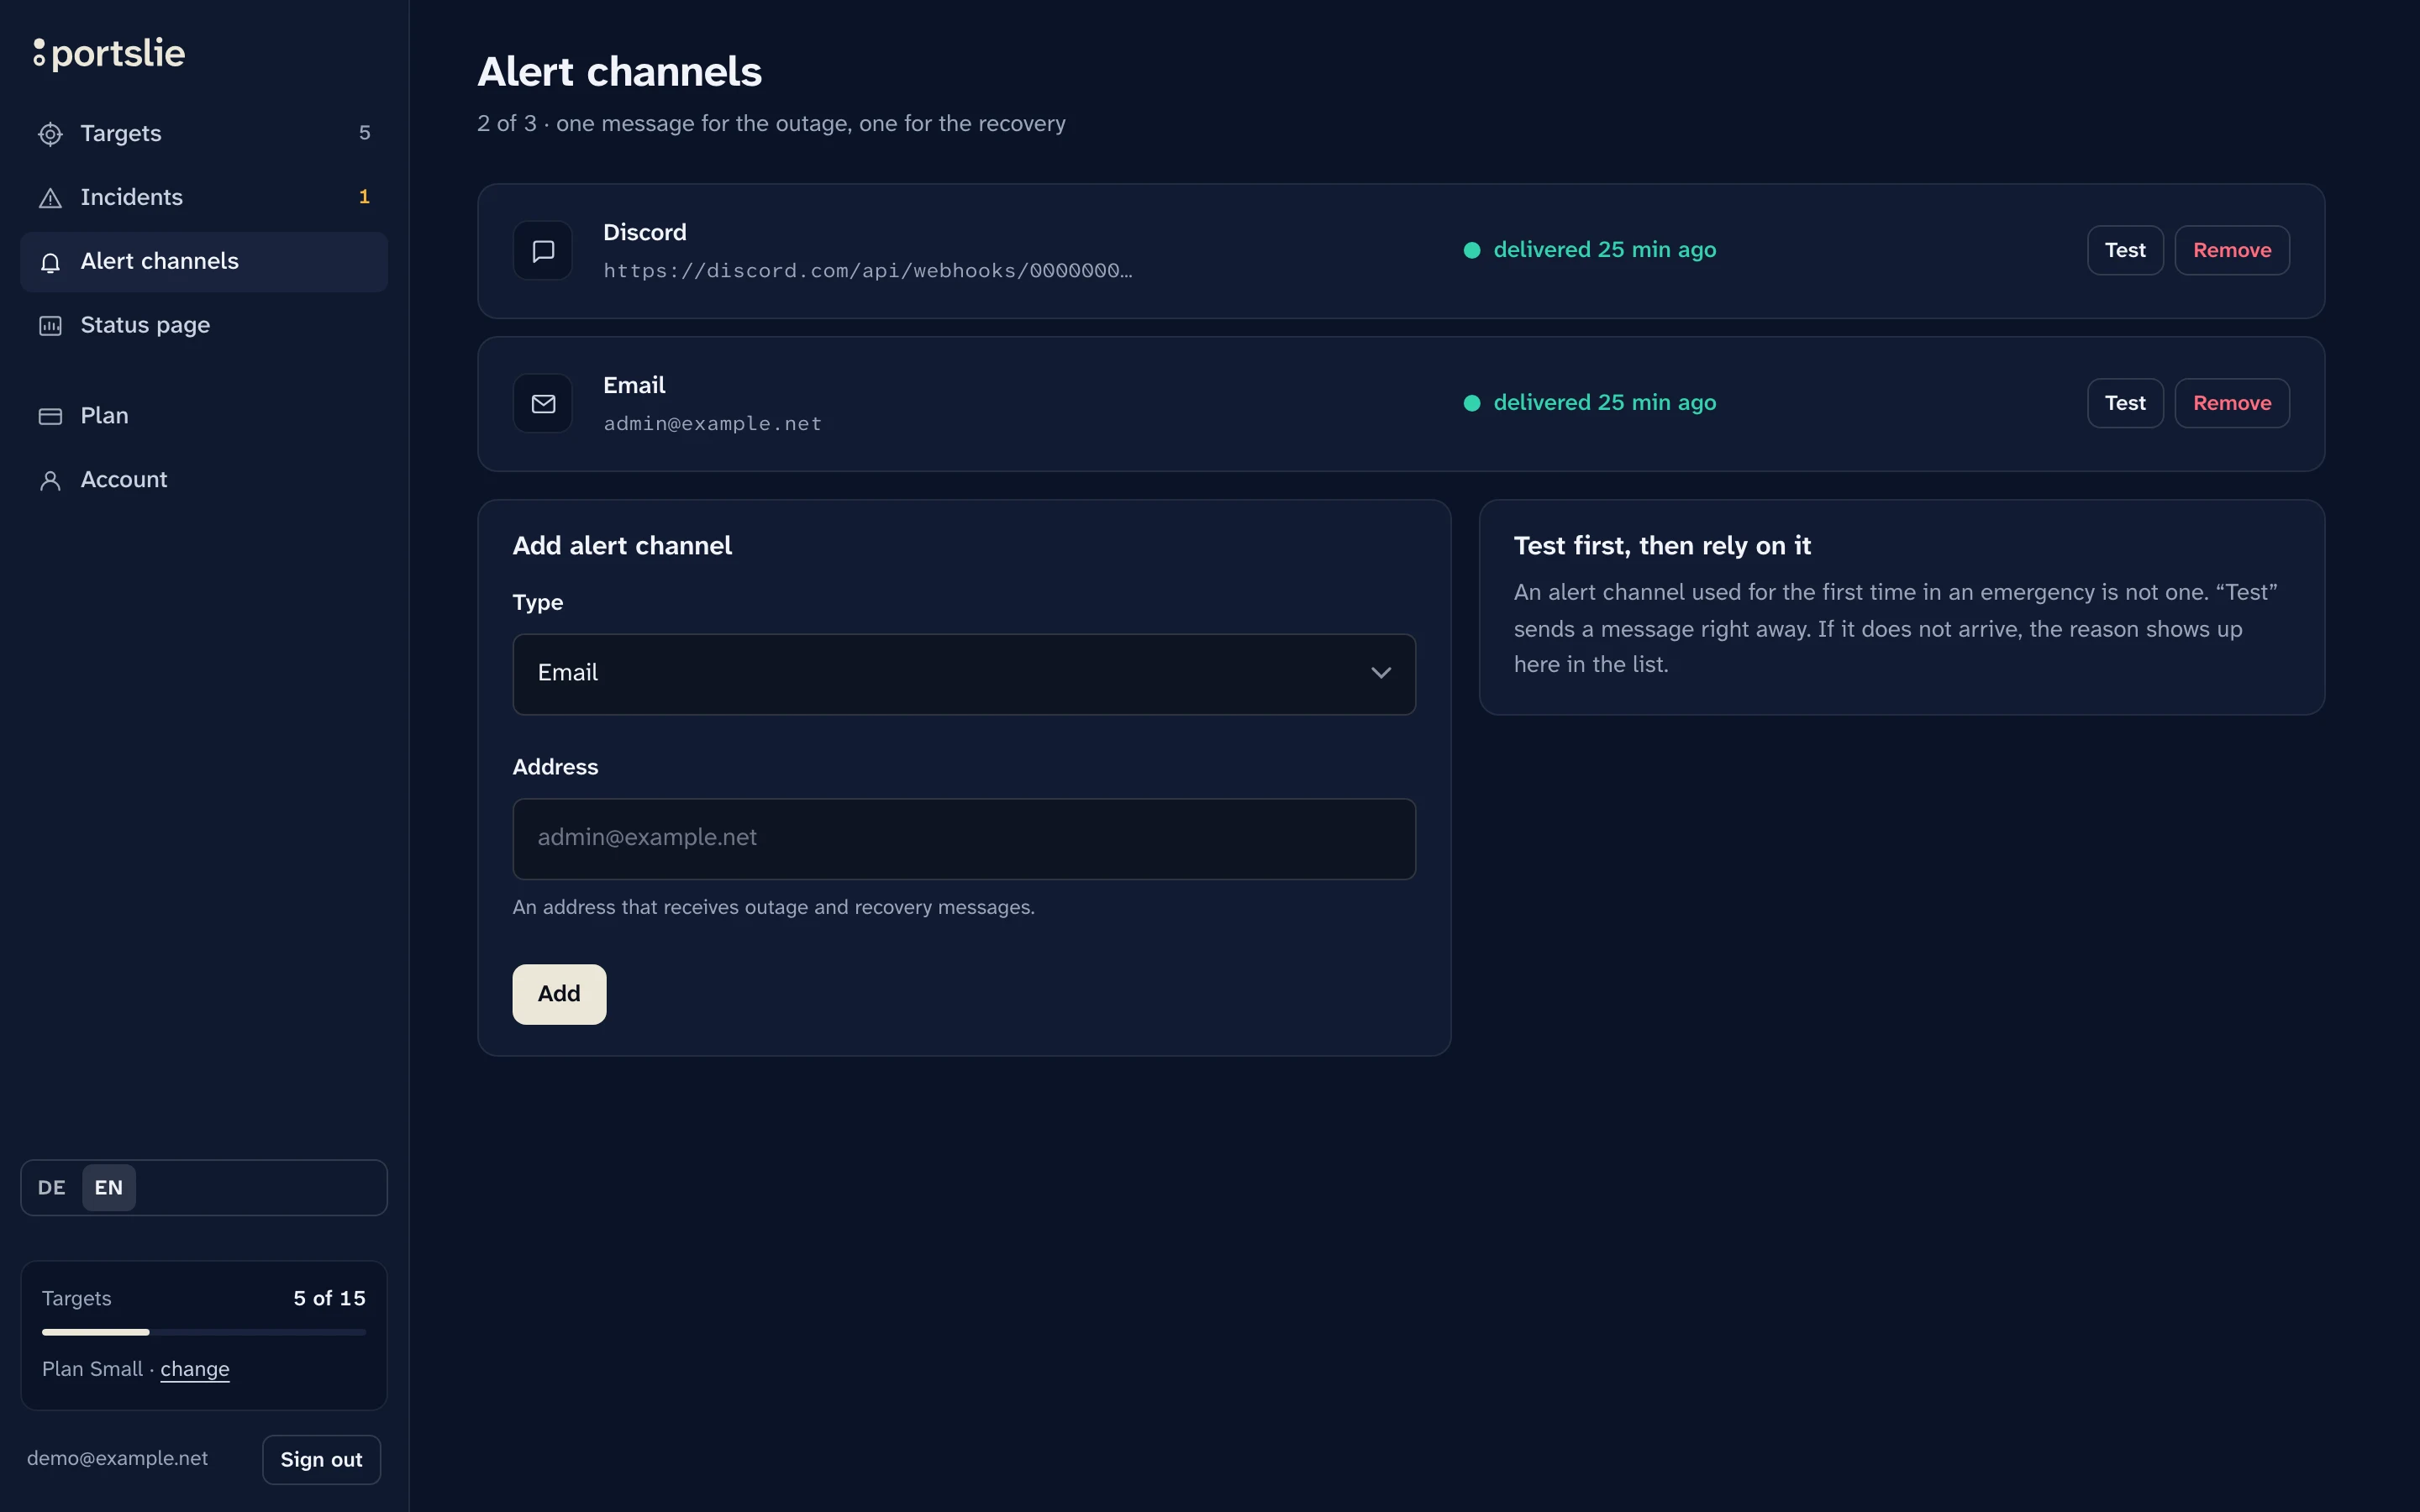Image resolution: width=2420 pixels, height=1512 pixels.
Task: Click the portslie logo
Action: tap(109, 53)
